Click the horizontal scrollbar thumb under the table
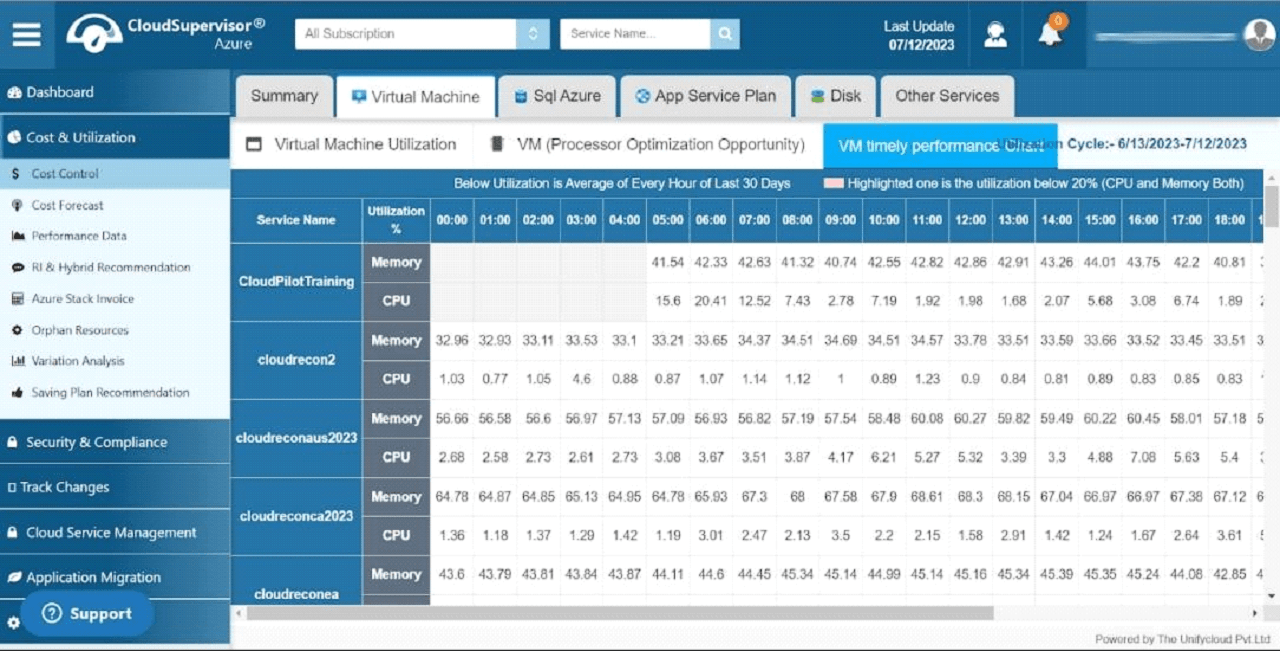Screen dimensions: 1280x651 [x=620, y=613]
